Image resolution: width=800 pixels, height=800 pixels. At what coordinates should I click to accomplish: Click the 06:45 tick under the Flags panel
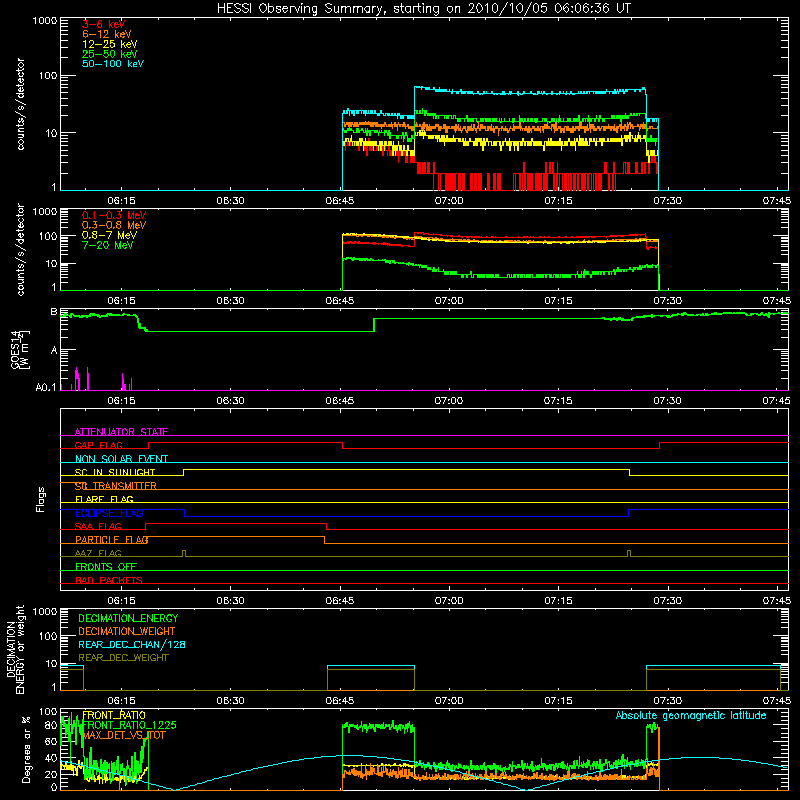click(x=340, y=601)
